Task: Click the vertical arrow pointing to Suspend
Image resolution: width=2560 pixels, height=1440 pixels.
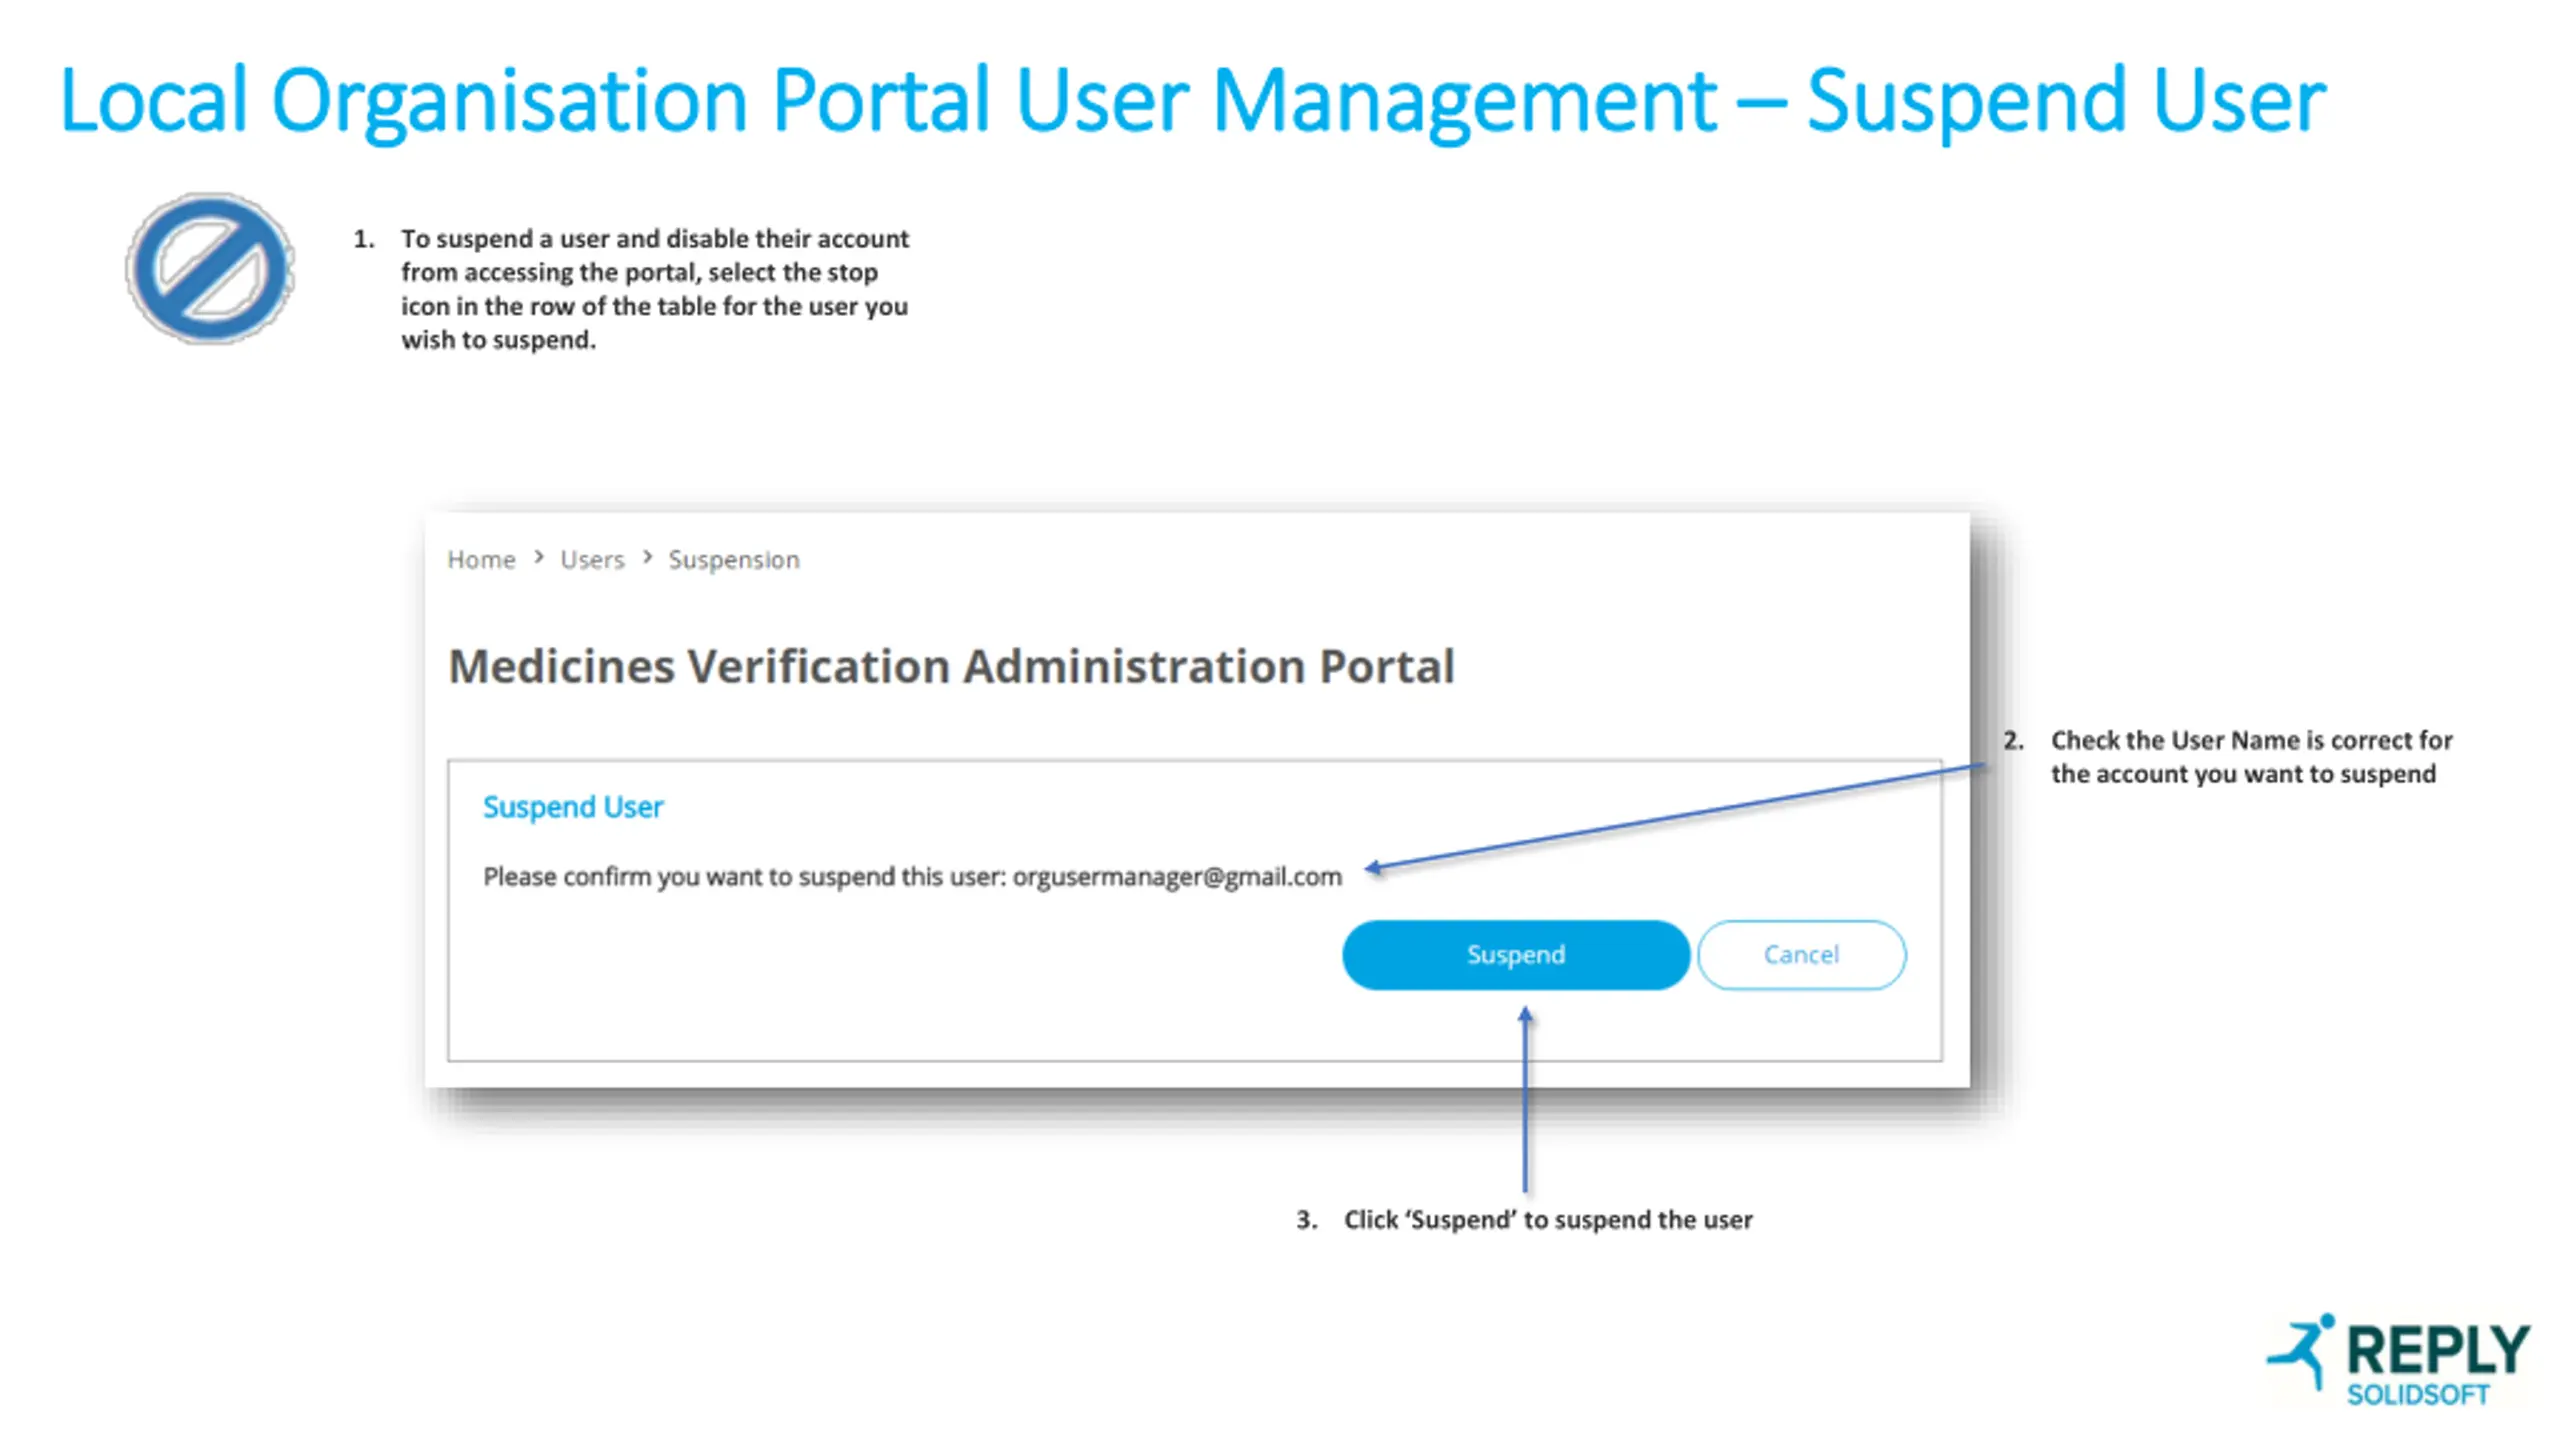Action: point(1525,1100)
